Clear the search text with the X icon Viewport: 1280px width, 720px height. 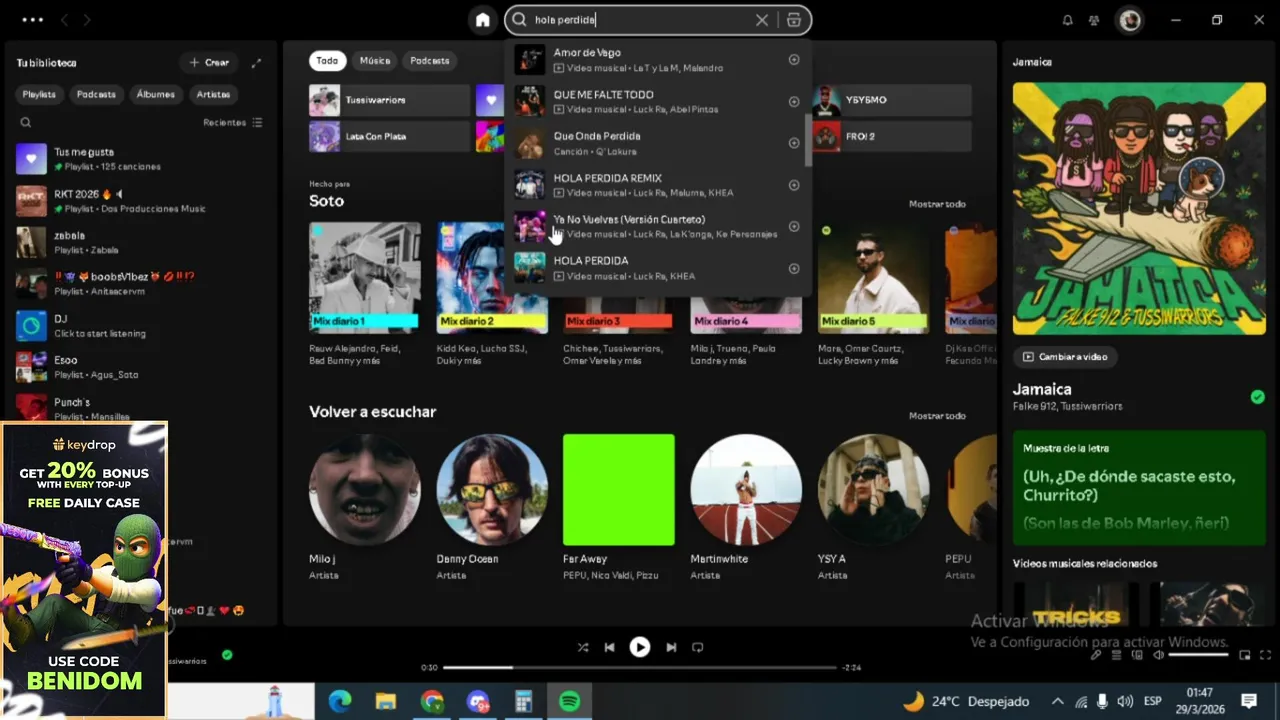(762, 20)
